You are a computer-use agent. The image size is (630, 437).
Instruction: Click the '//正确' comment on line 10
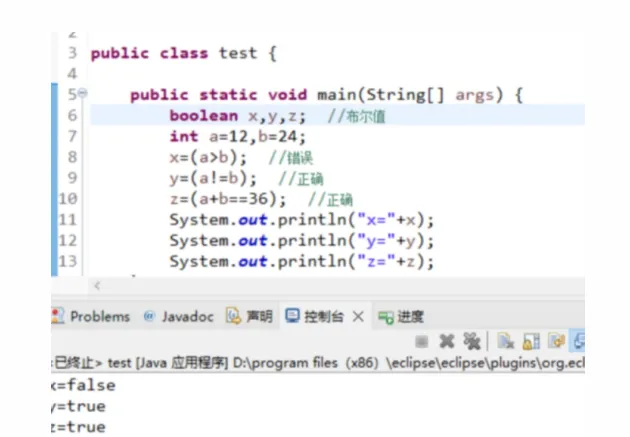330,200
